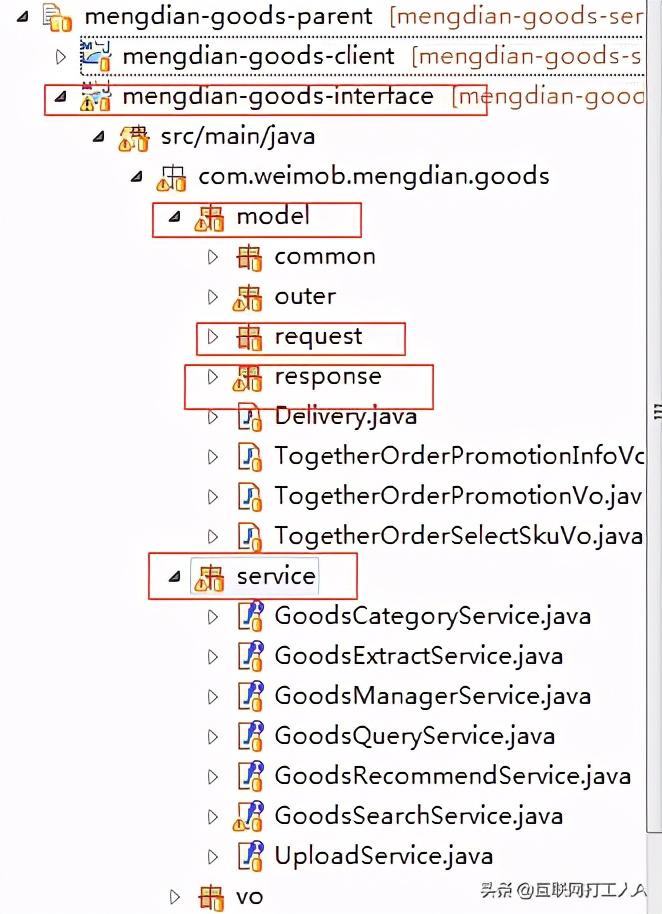Click the model package icon
662x914 pixels.
[x=210, y=217]
